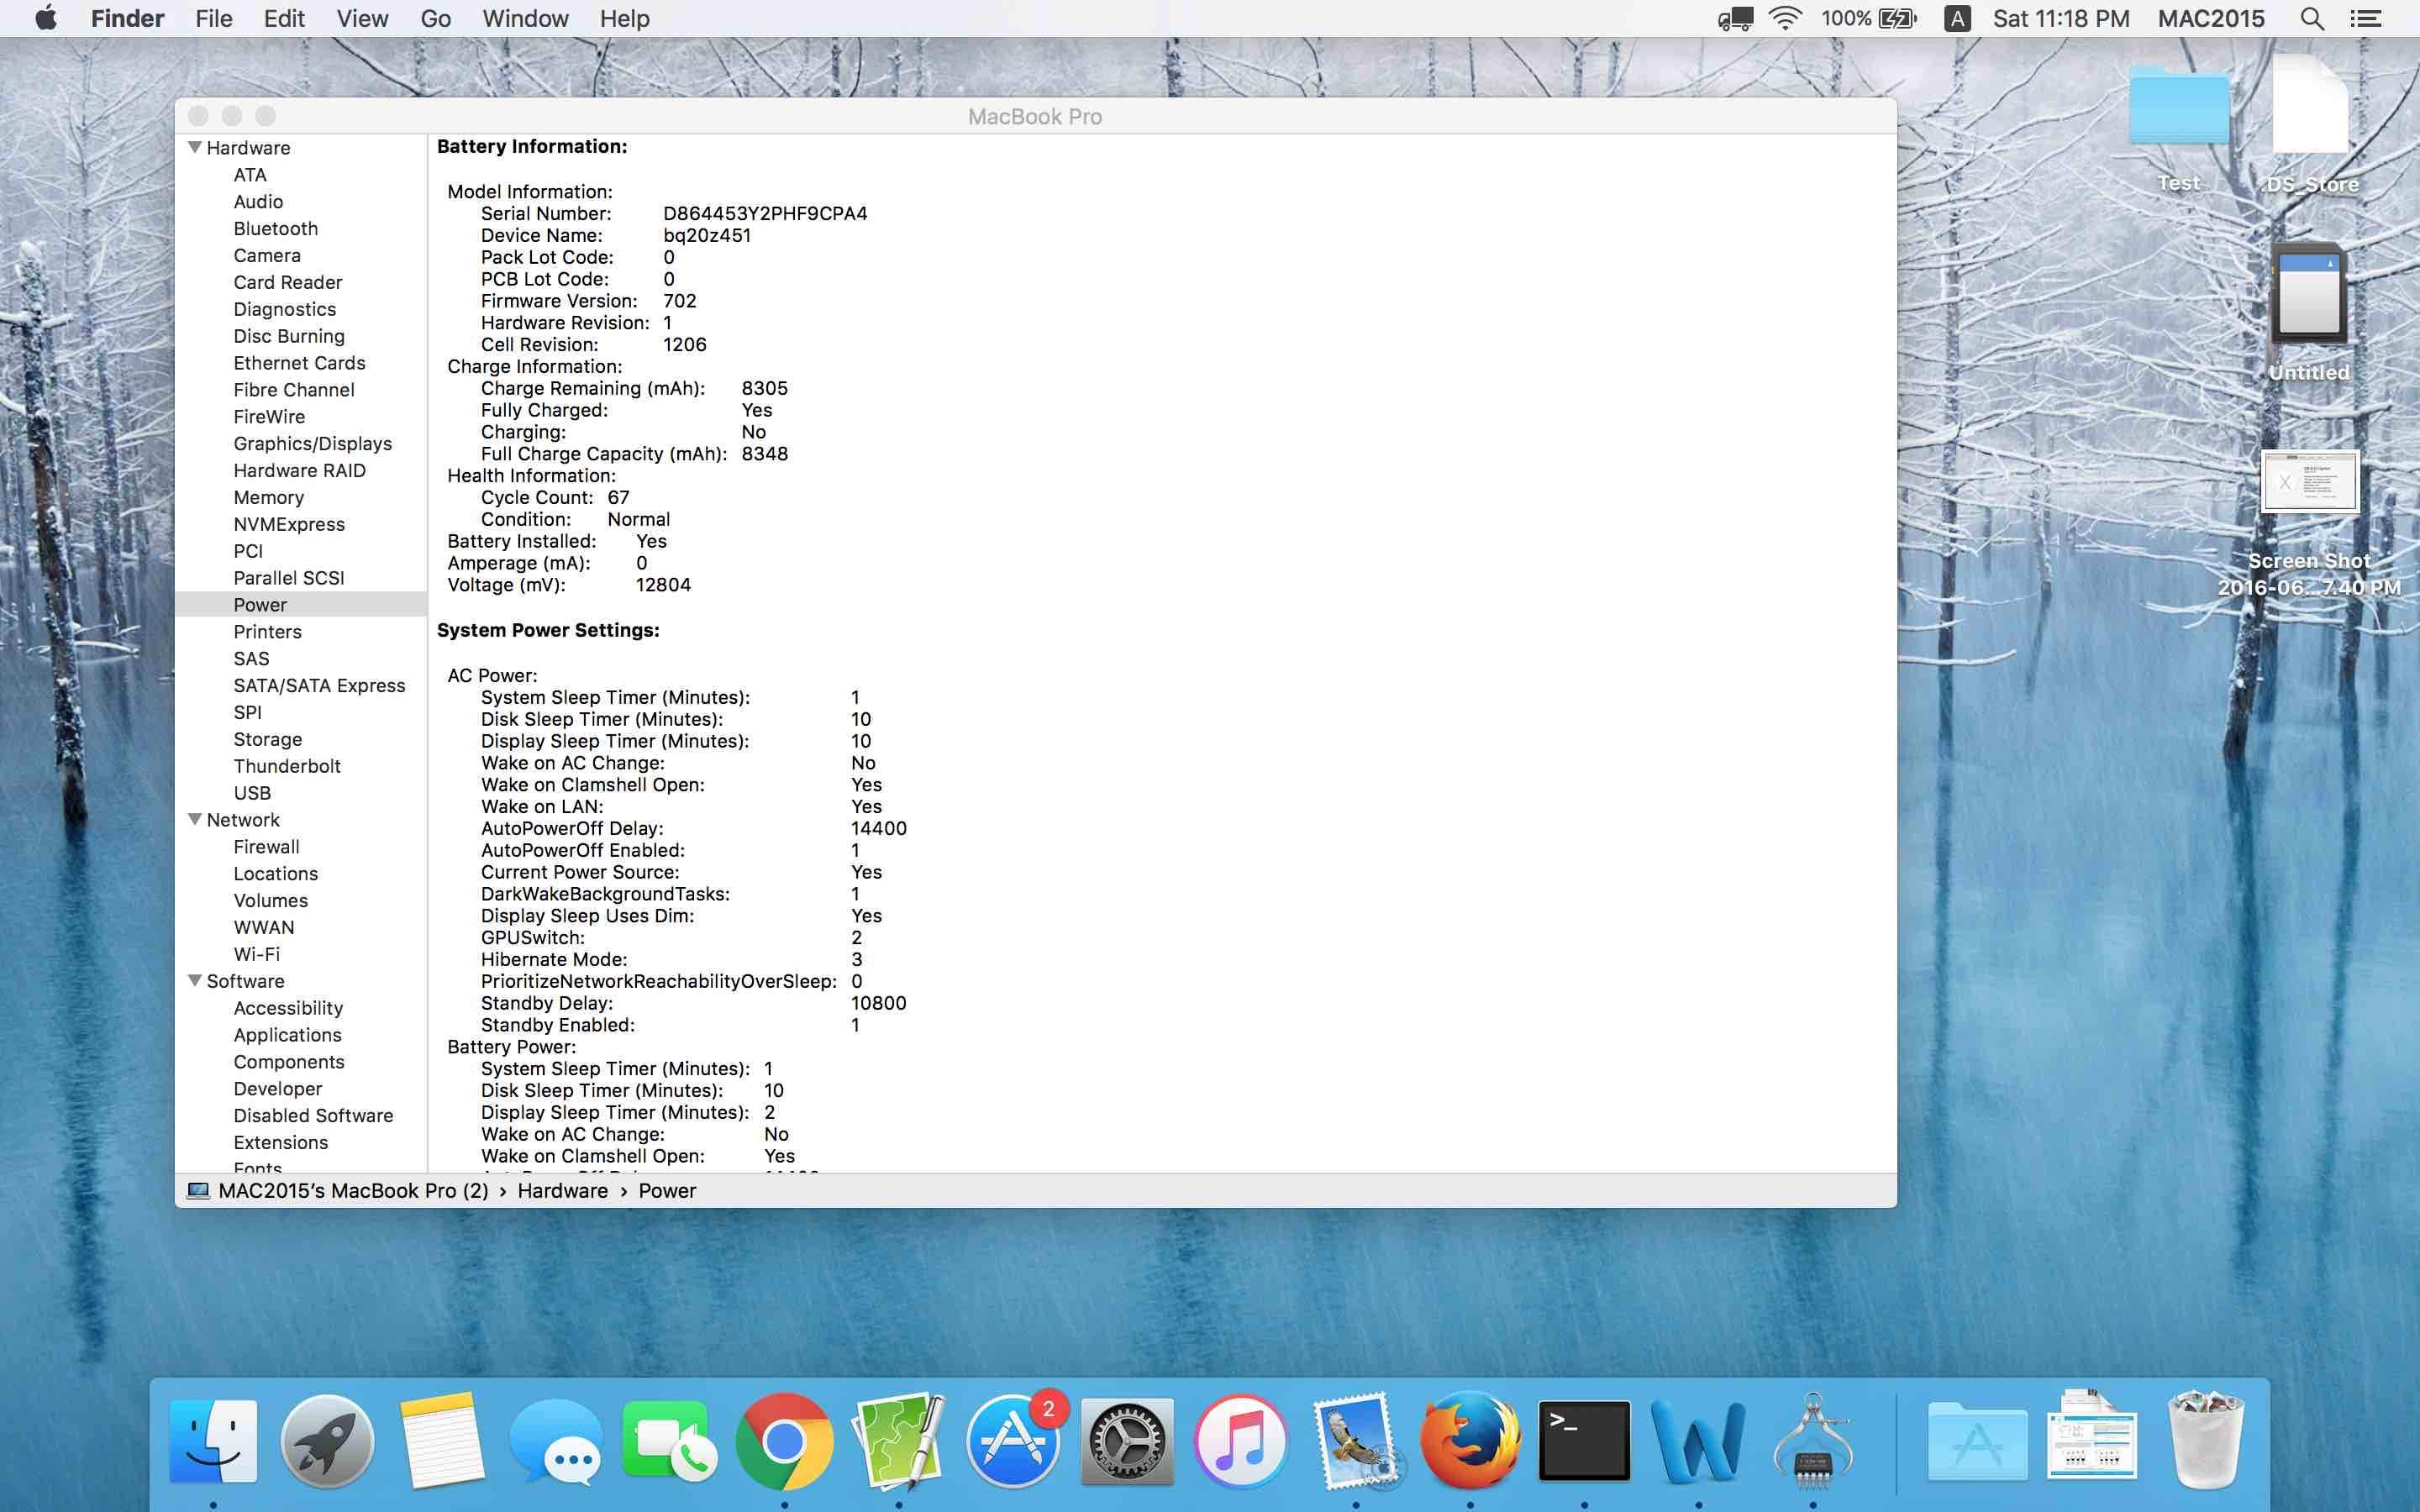
Task: Open System Preferences gear in Dock
Action: 1126,1440
